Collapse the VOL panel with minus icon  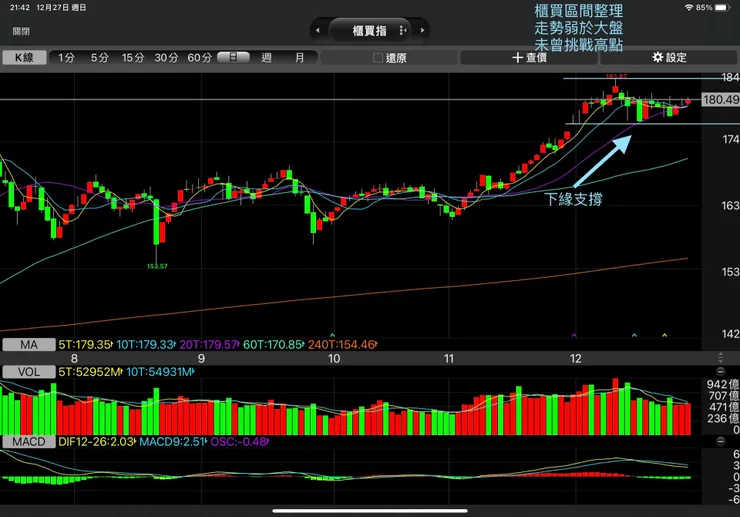pyautogui.click(x=721, y=372)
